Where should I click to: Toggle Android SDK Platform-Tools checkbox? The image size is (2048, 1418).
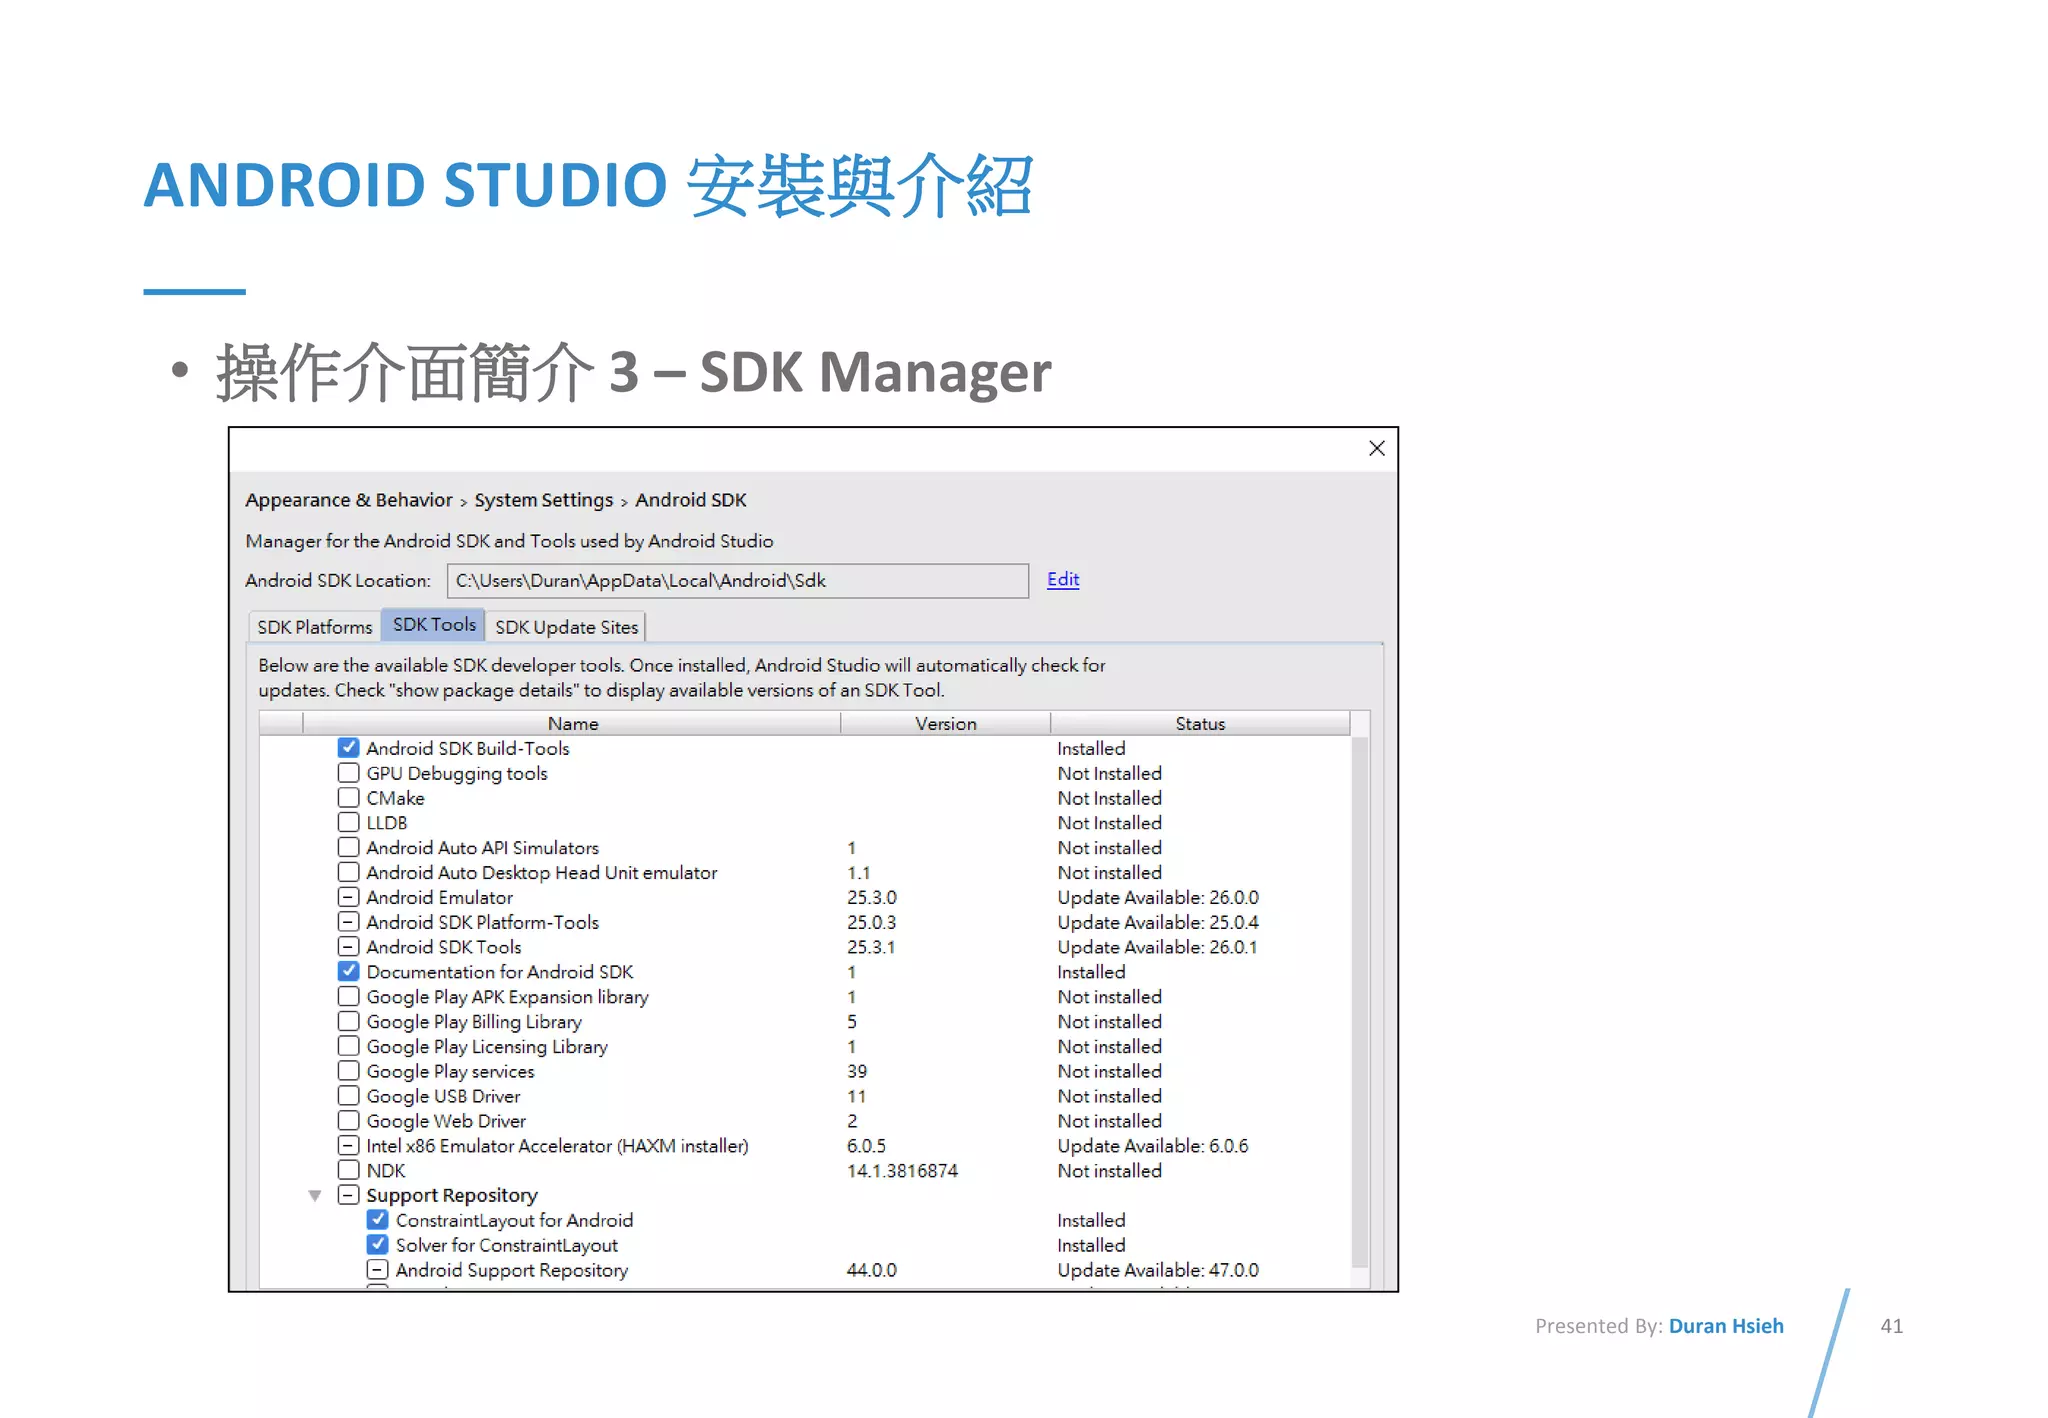click(x=348, y=921)
